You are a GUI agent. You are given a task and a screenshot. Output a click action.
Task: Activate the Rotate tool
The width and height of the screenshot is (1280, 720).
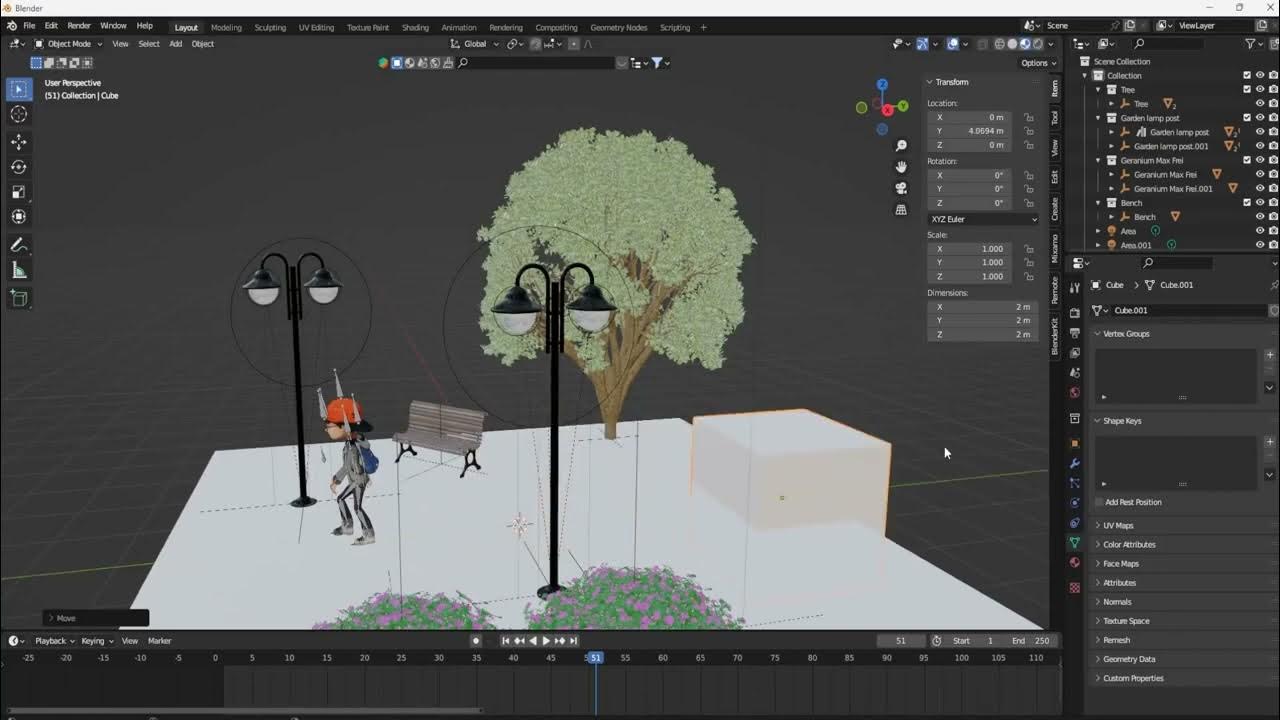[18, 167]
